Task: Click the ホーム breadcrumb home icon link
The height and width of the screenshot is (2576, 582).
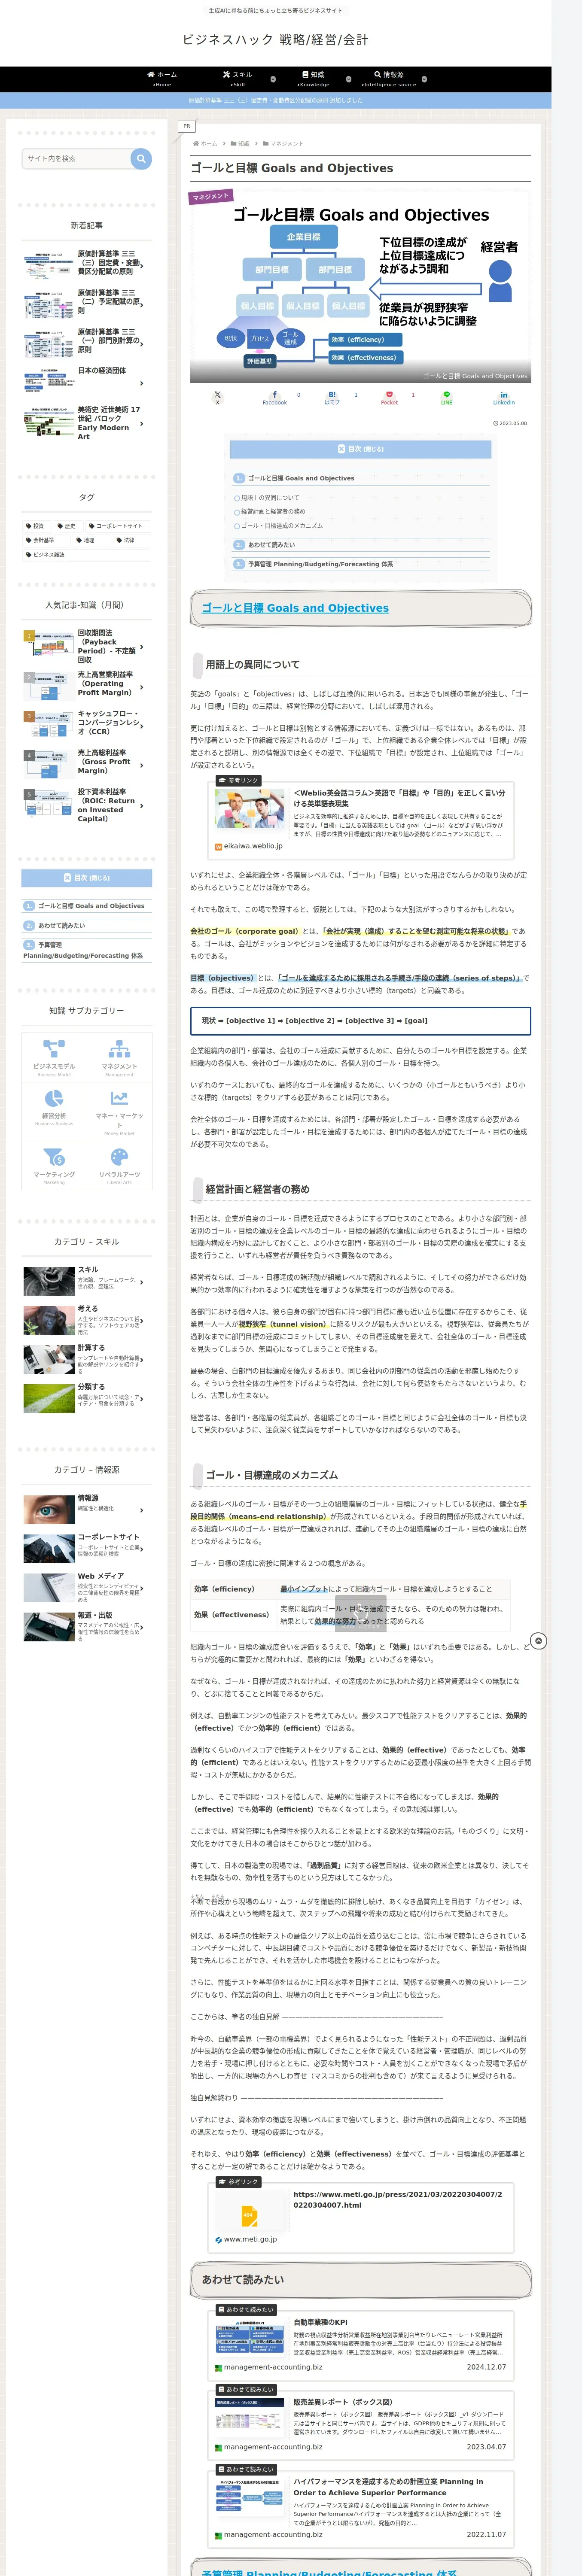Action: 205,144
